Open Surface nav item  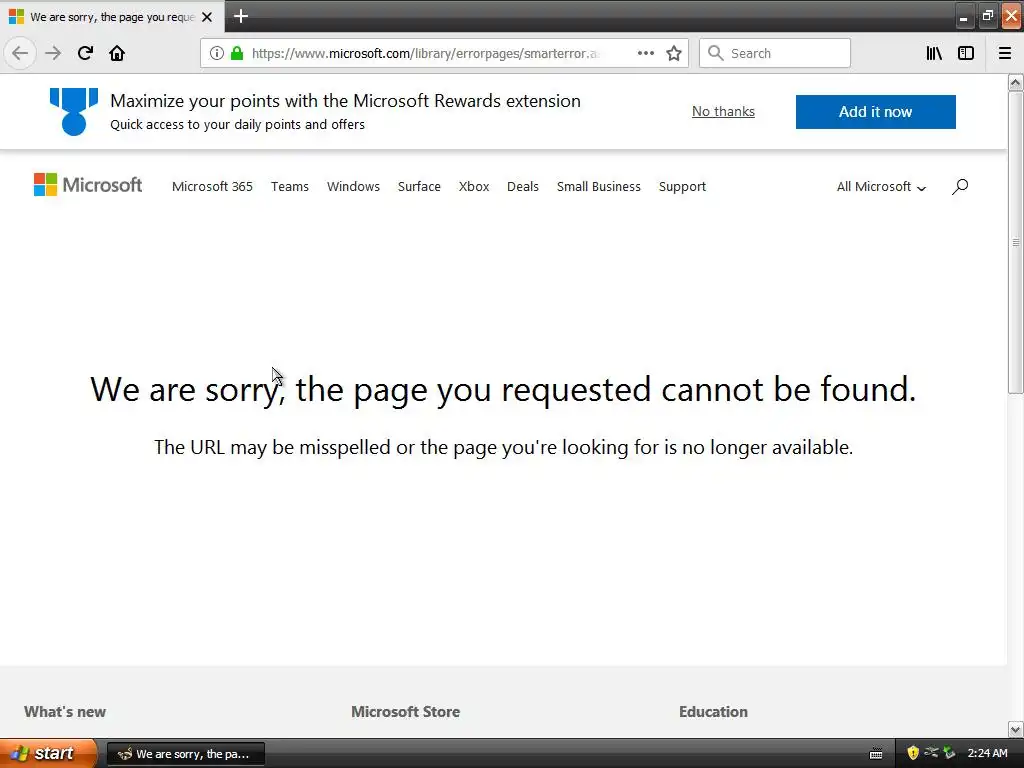tap(419, 187)
